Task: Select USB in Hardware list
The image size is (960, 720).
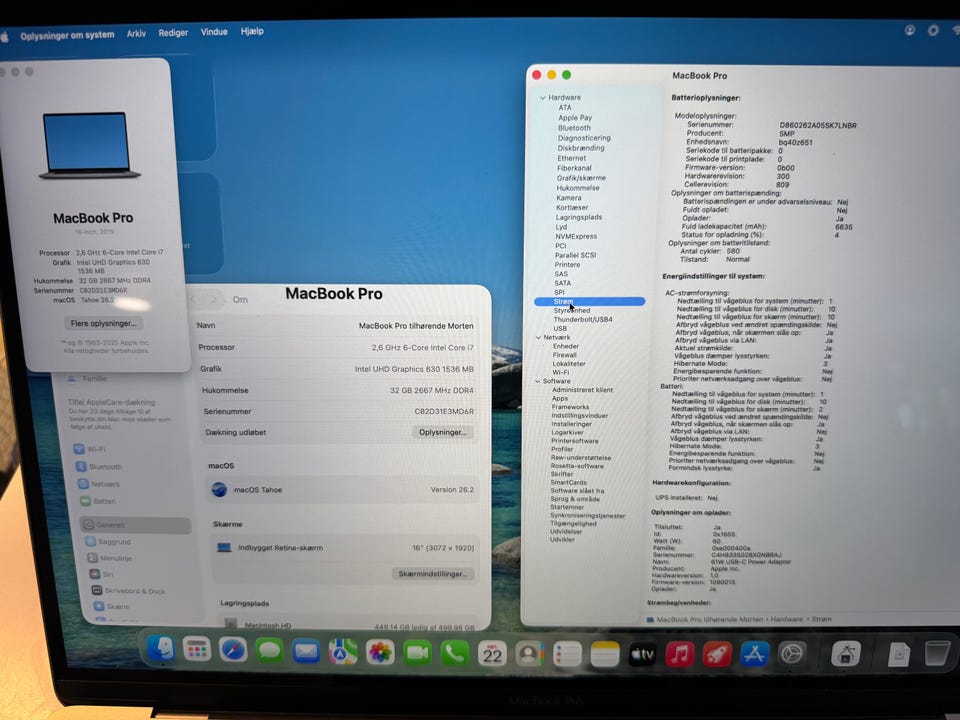Action: [x=560, y=328]
